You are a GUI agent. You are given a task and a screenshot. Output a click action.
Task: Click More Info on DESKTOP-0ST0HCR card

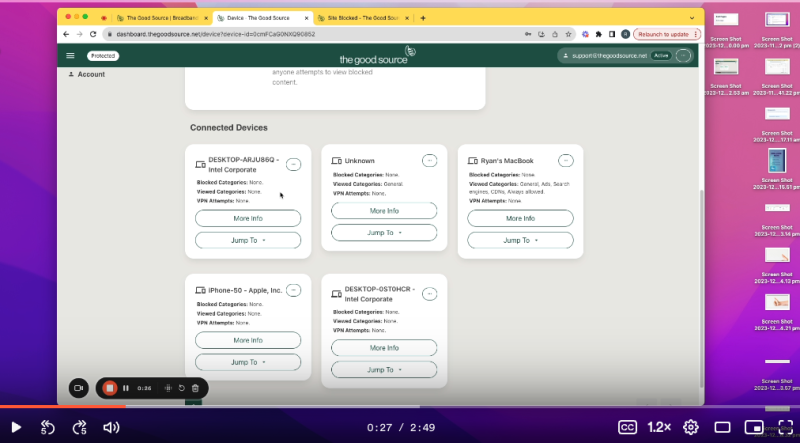(x=384, y=348)
